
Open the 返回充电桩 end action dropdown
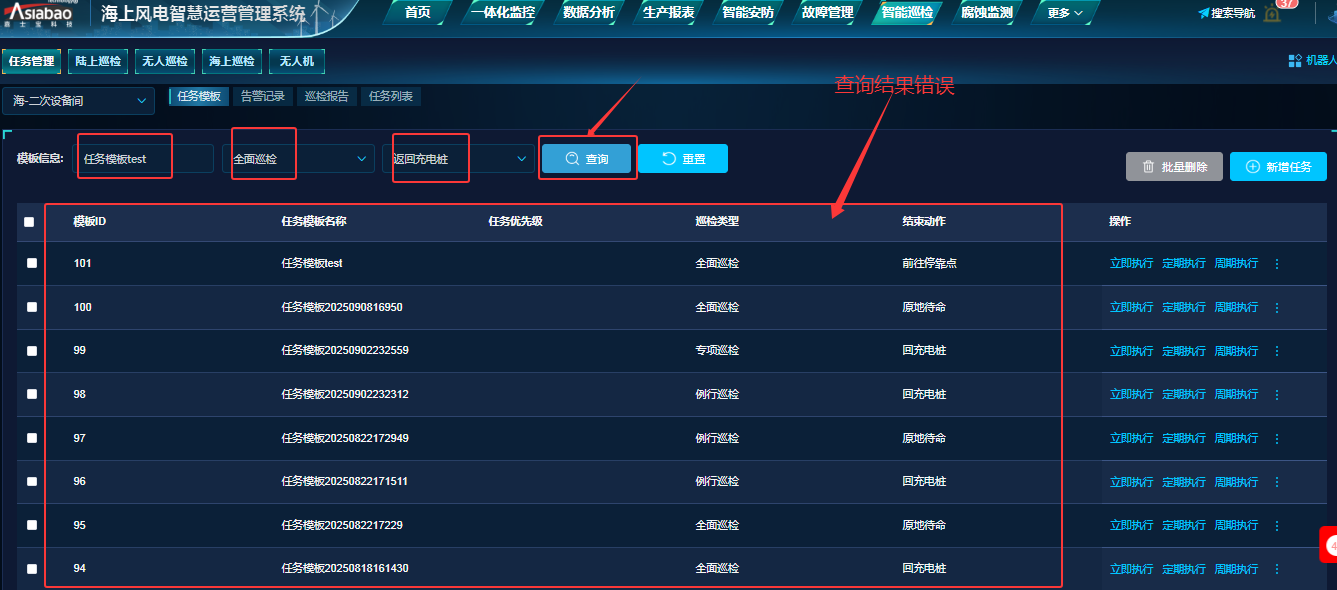(x=458, y=159)
